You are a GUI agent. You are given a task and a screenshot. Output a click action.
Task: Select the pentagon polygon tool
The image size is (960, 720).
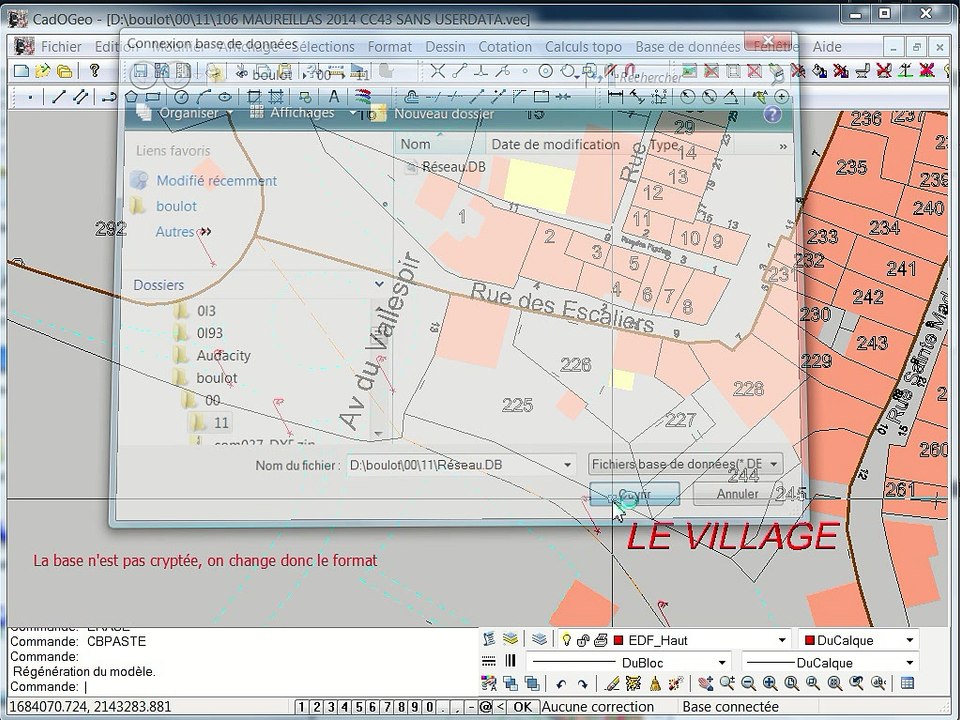[x=131, y=97]
